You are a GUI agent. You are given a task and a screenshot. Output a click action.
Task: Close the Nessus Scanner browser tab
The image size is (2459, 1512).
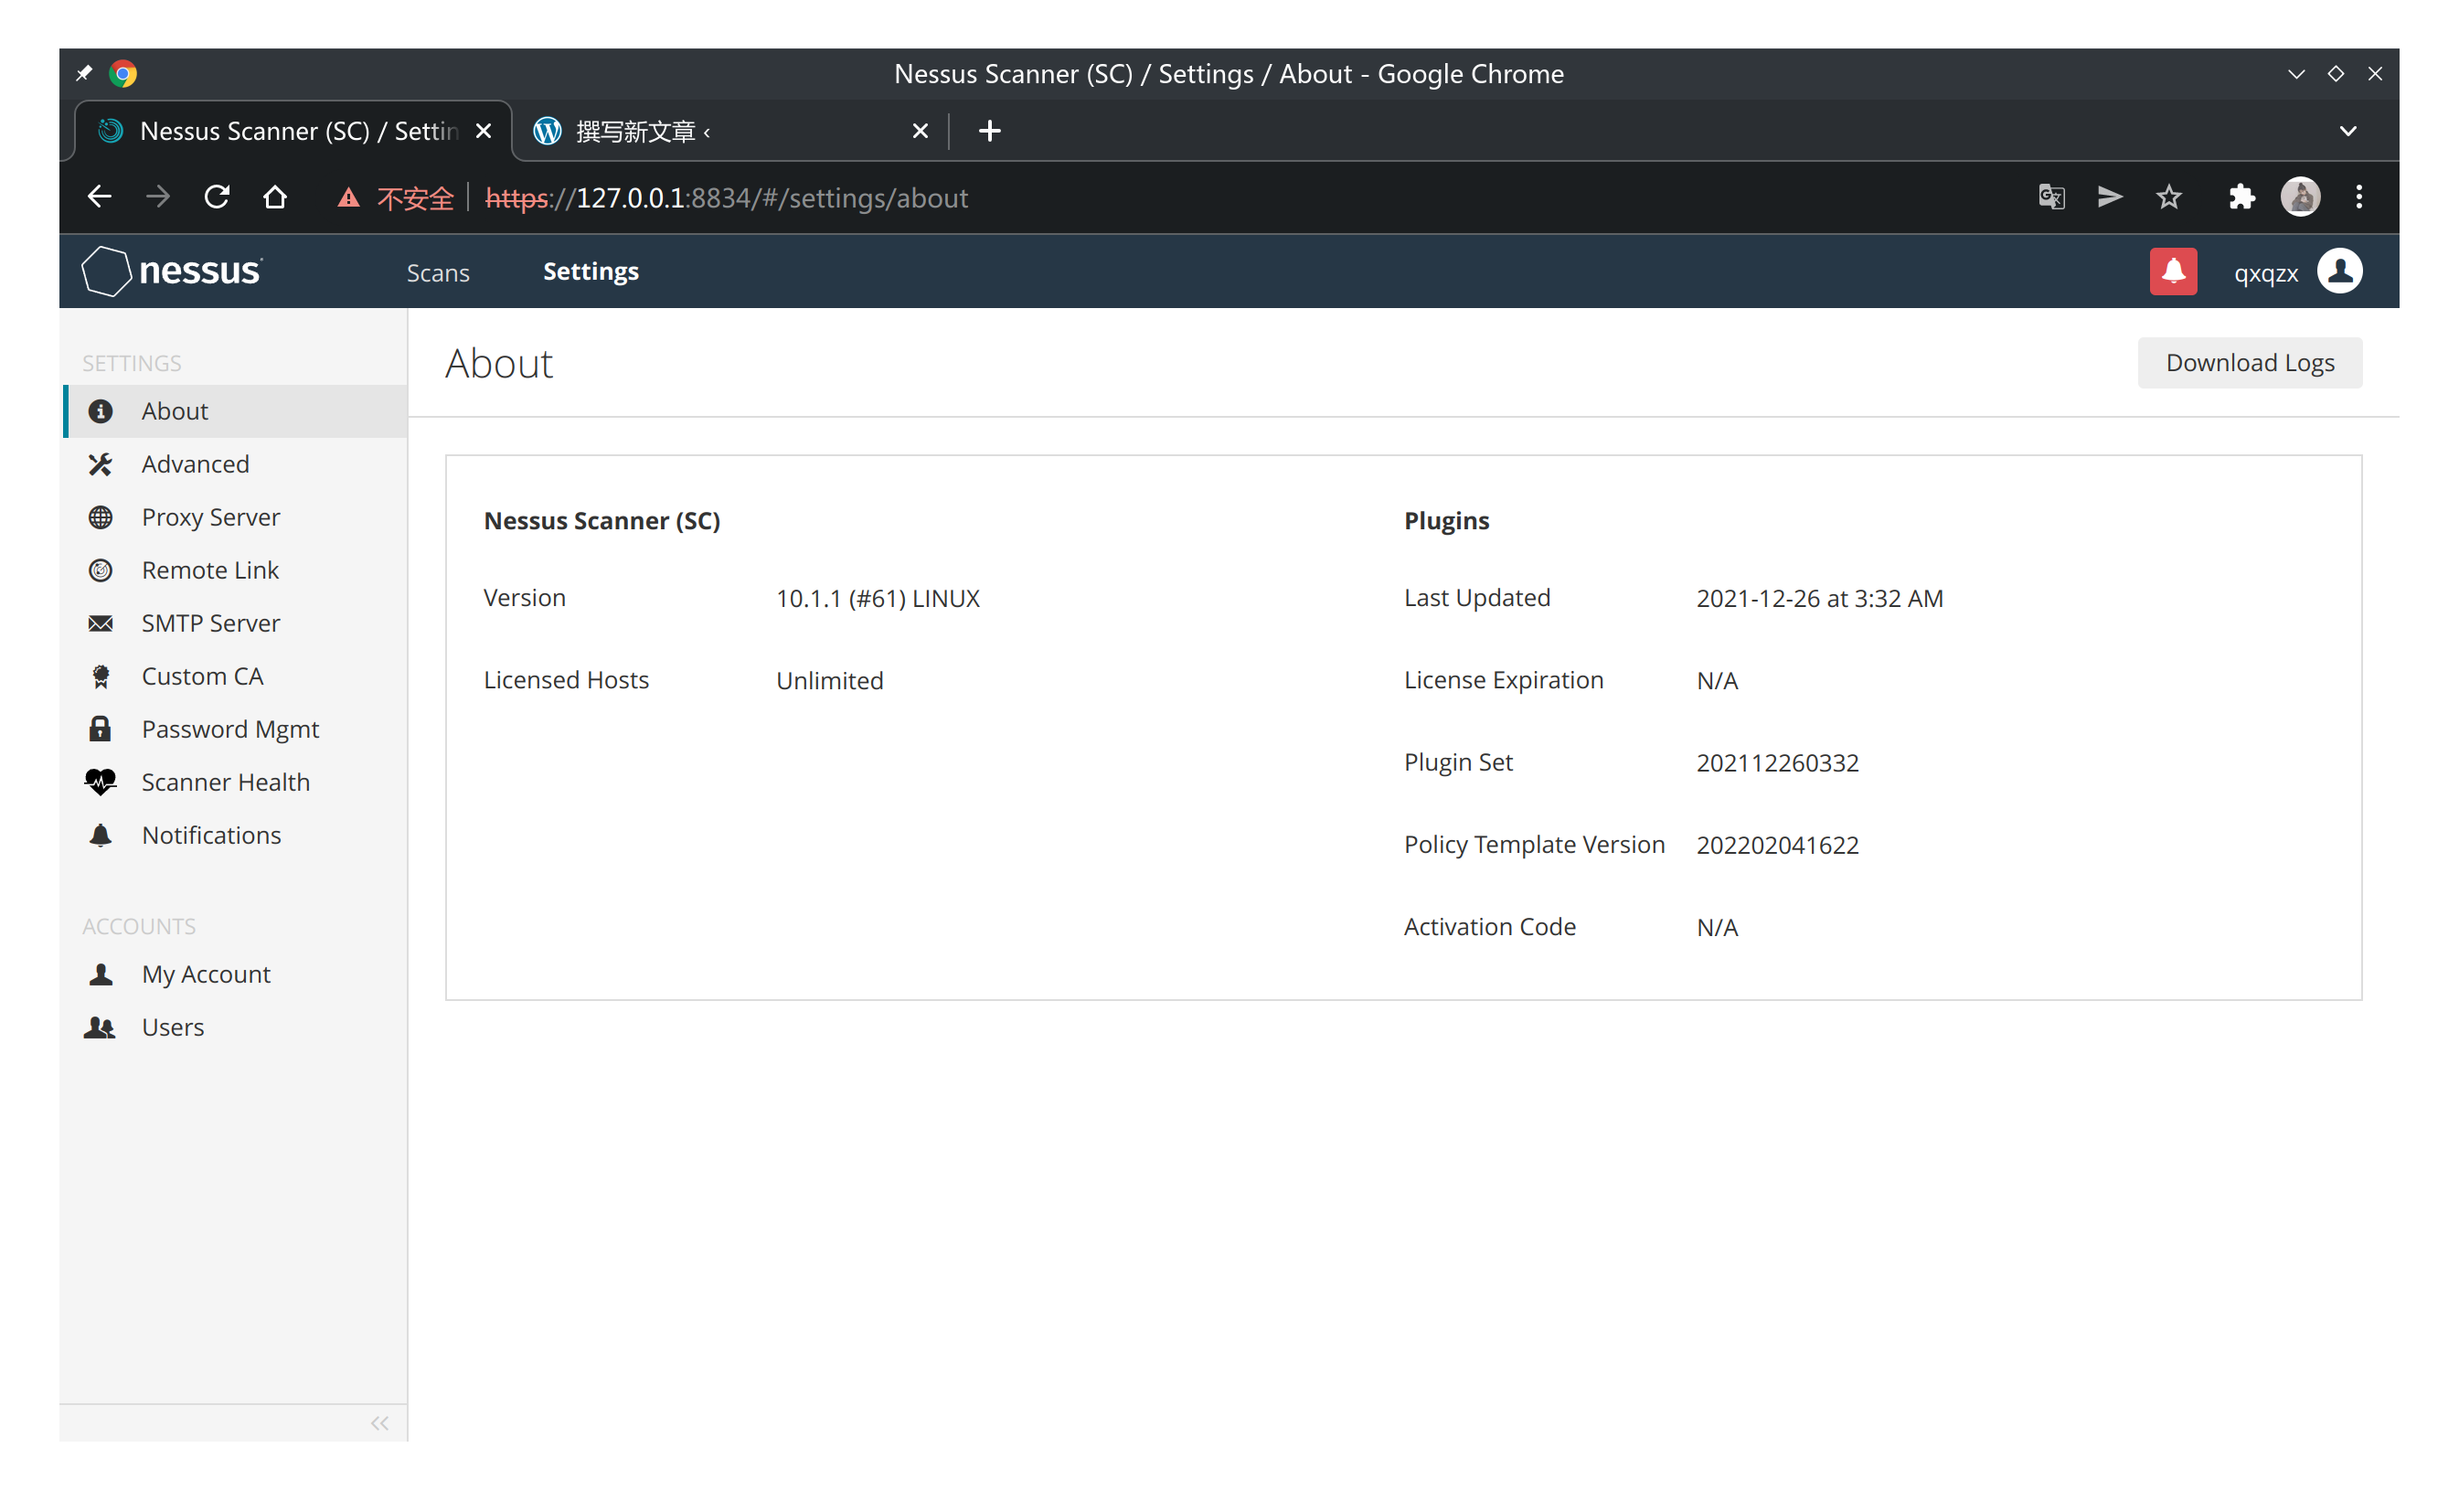coord(483,131)
